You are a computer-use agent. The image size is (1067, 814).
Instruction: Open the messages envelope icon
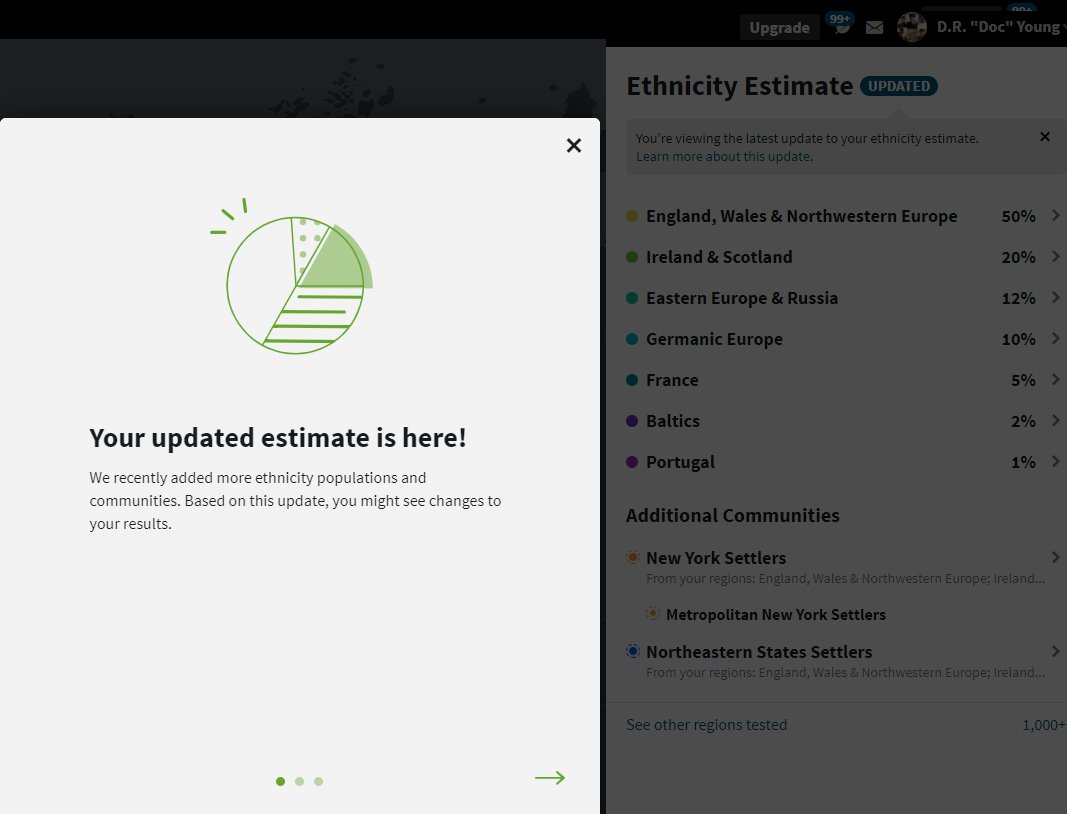(874, 27)
